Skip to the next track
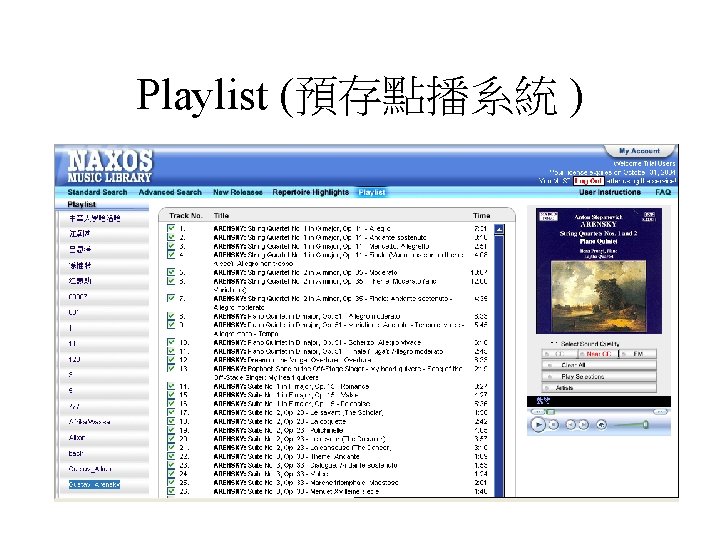This screenshot has width=720, height=540. (583, 425)
